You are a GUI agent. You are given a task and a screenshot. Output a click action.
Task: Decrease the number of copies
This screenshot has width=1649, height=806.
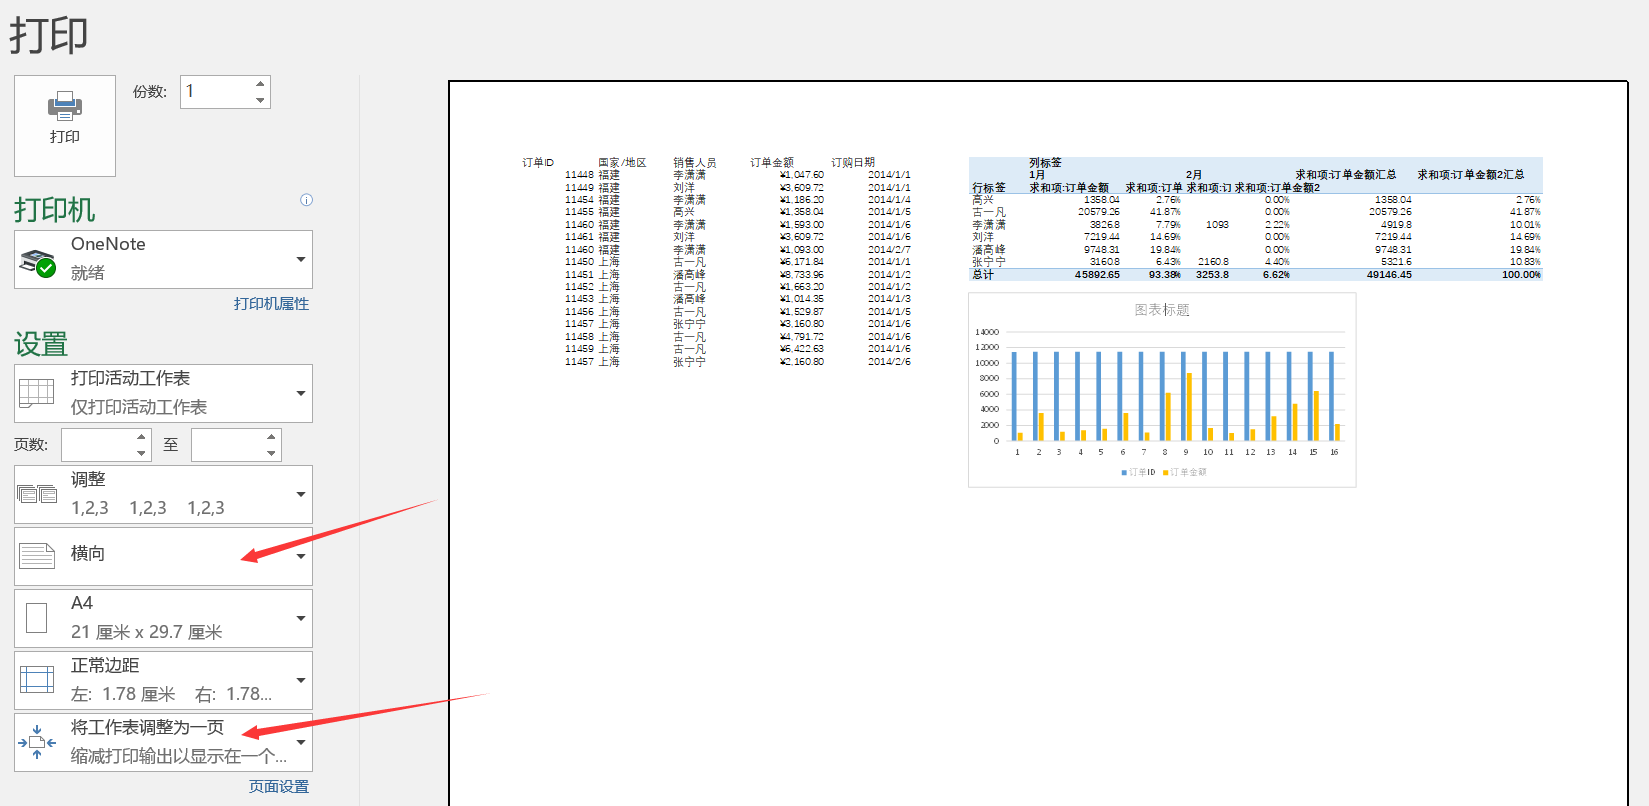tap(260, 100)
